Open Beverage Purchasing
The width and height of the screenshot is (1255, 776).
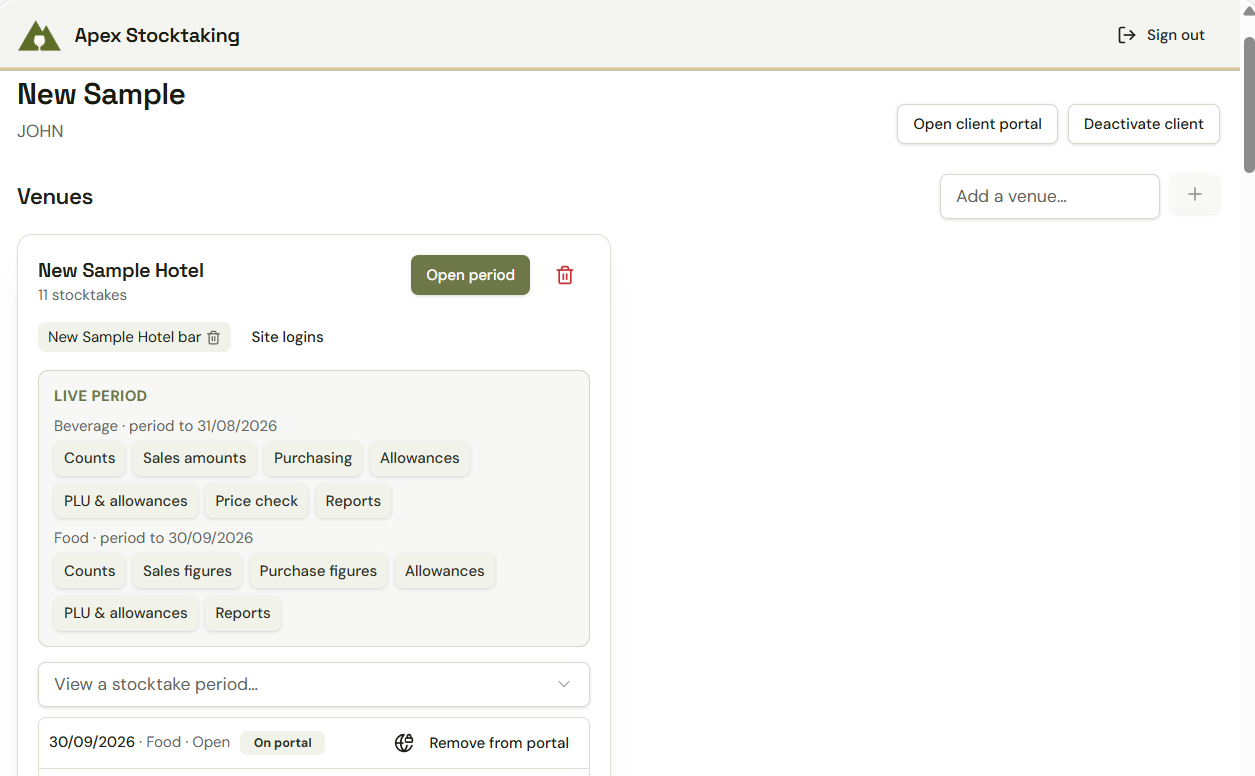tap(313, 458)
